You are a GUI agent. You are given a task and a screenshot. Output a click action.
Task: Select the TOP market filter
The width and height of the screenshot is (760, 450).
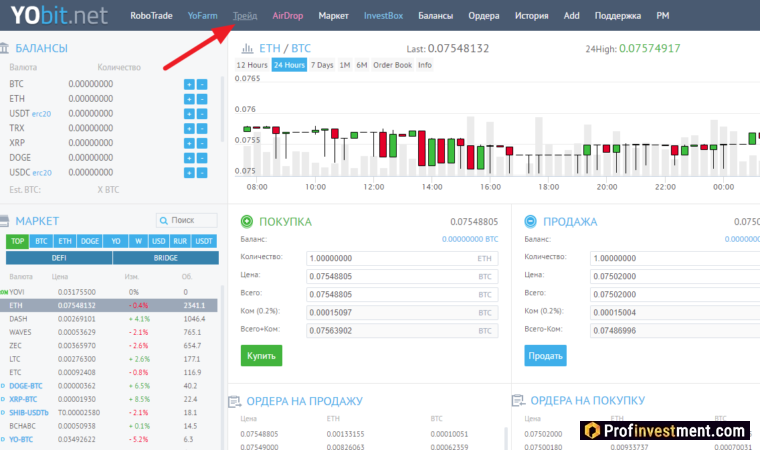[17, 241]
